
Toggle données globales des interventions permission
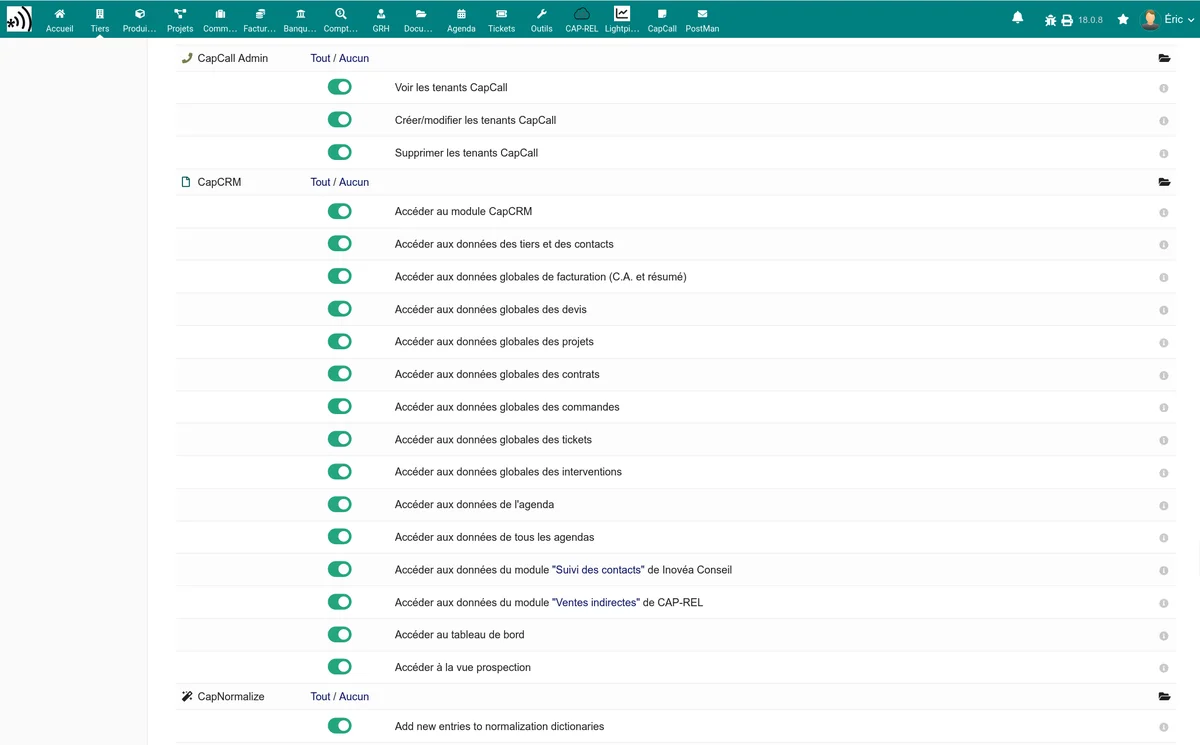point(340,471)
